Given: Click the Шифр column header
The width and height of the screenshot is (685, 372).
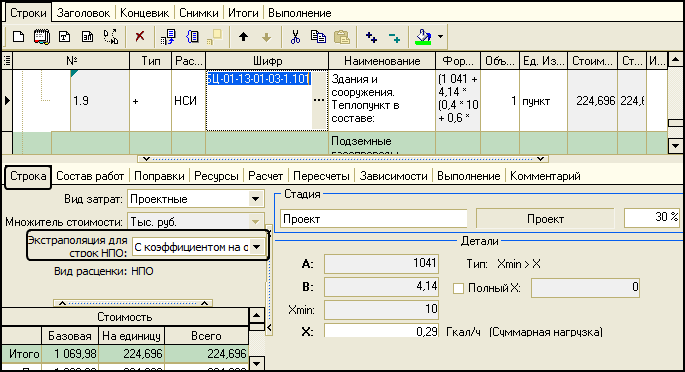Looking at the screenshot, I should point(267,61).
